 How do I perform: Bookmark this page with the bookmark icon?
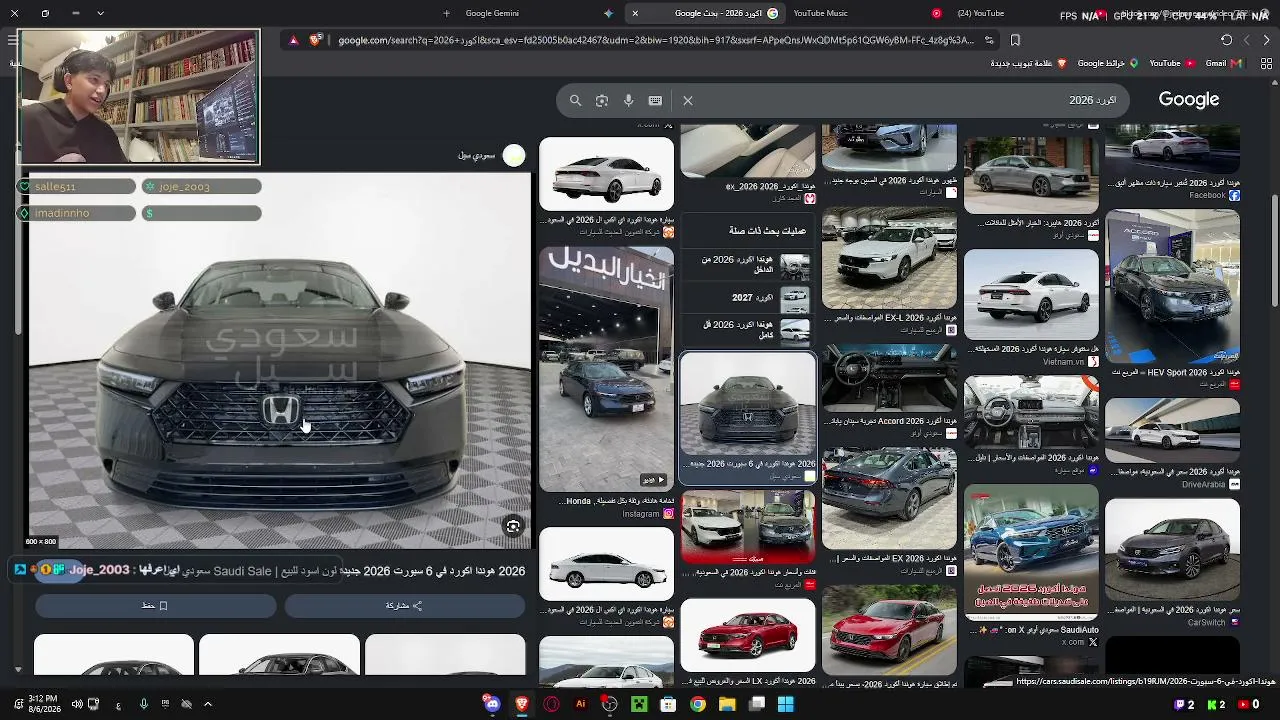pos(1015,40)
